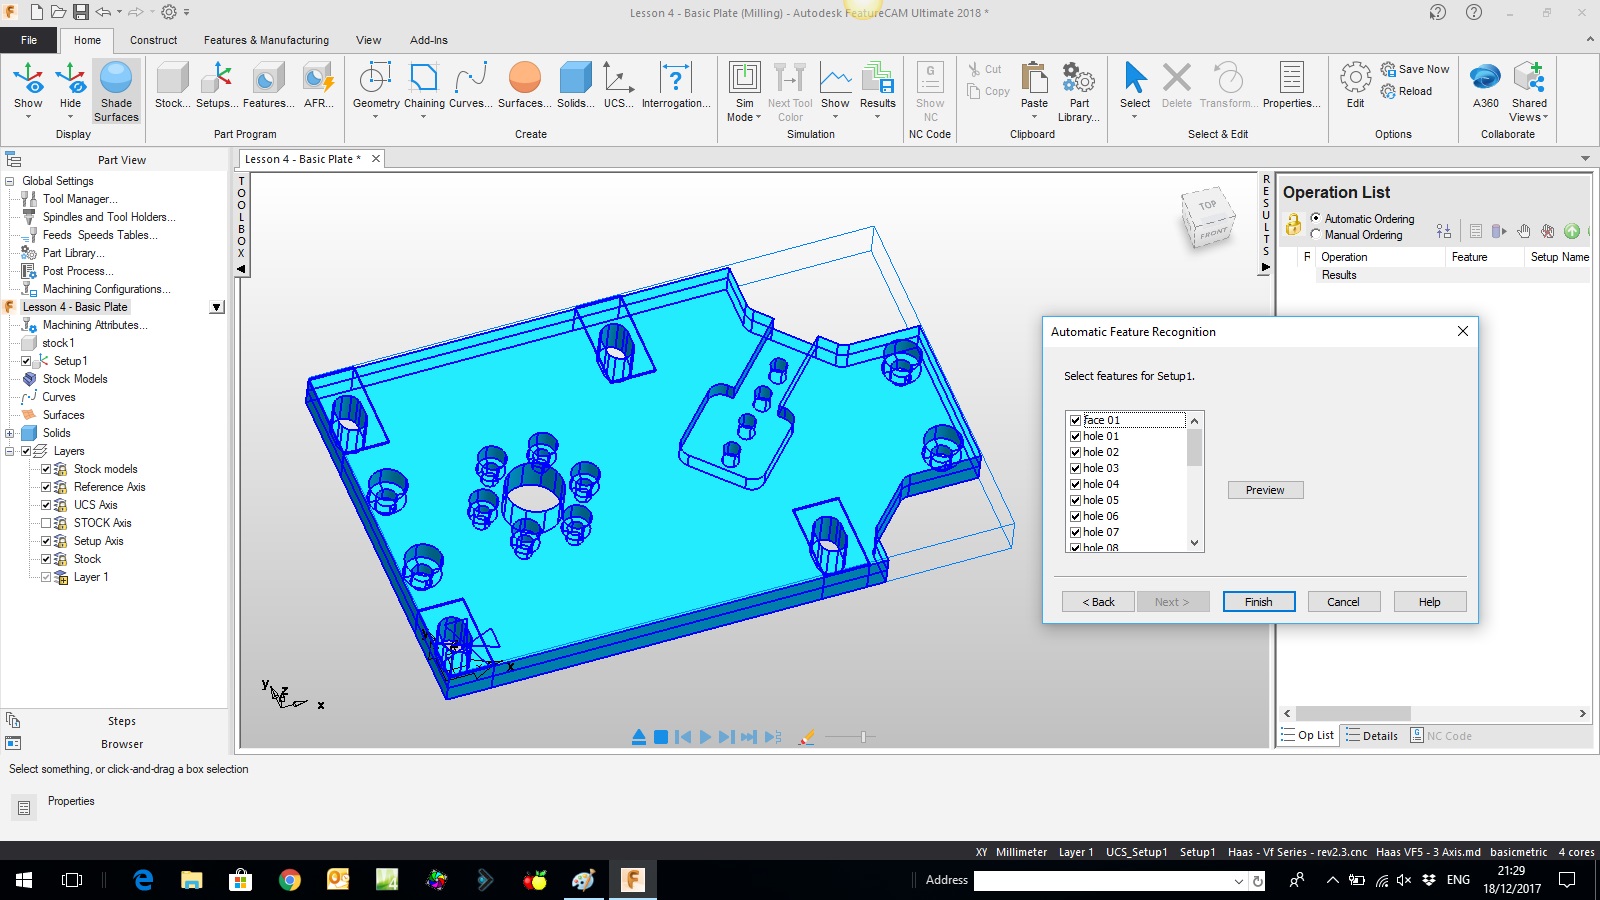This screenshot has height=900, width=1600.
Task: Open the Show dropdown in Display group
Action: point(28,117)
